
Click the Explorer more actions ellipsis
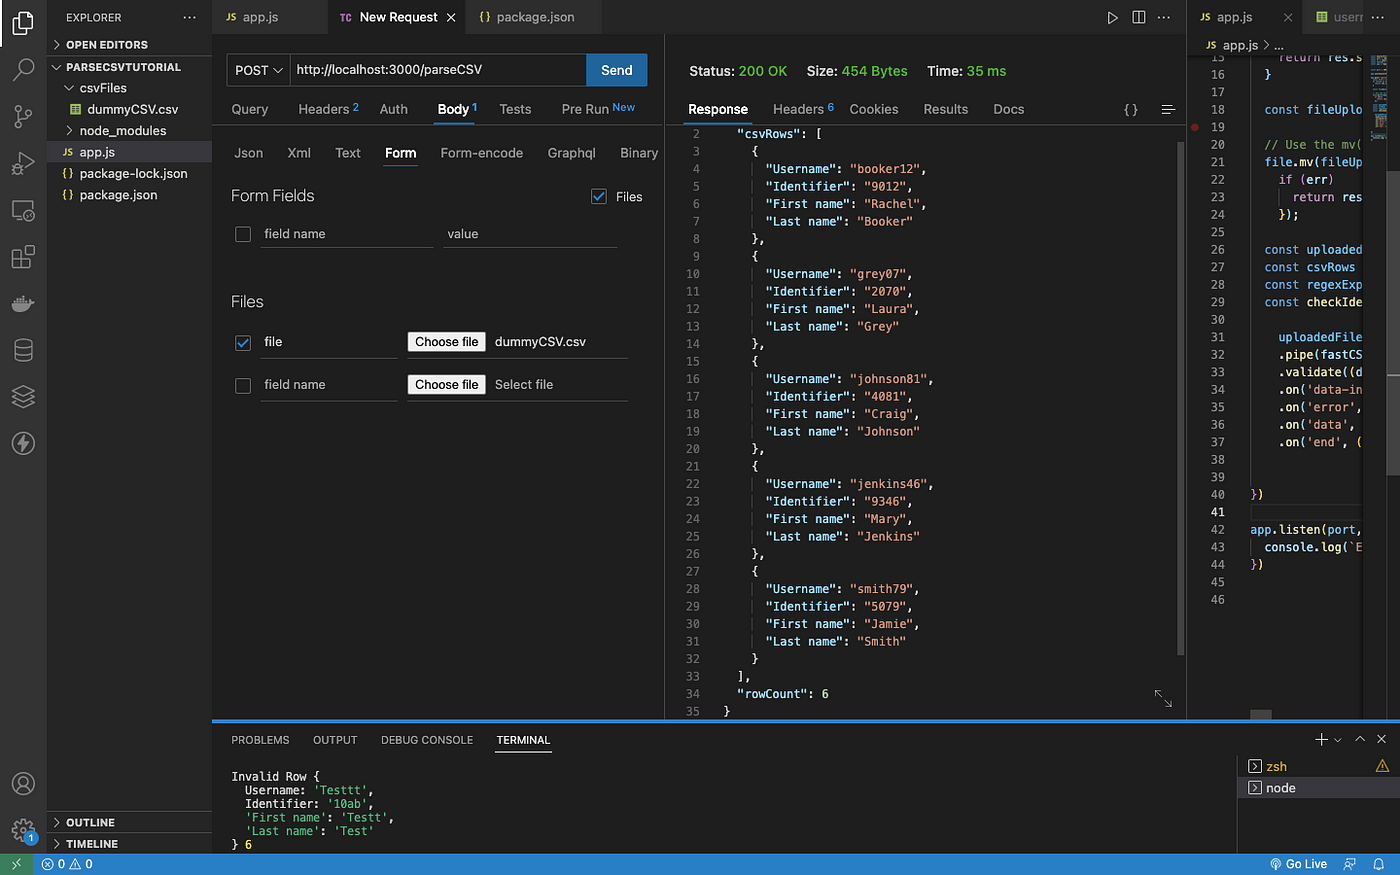click(x=190, y=18)
